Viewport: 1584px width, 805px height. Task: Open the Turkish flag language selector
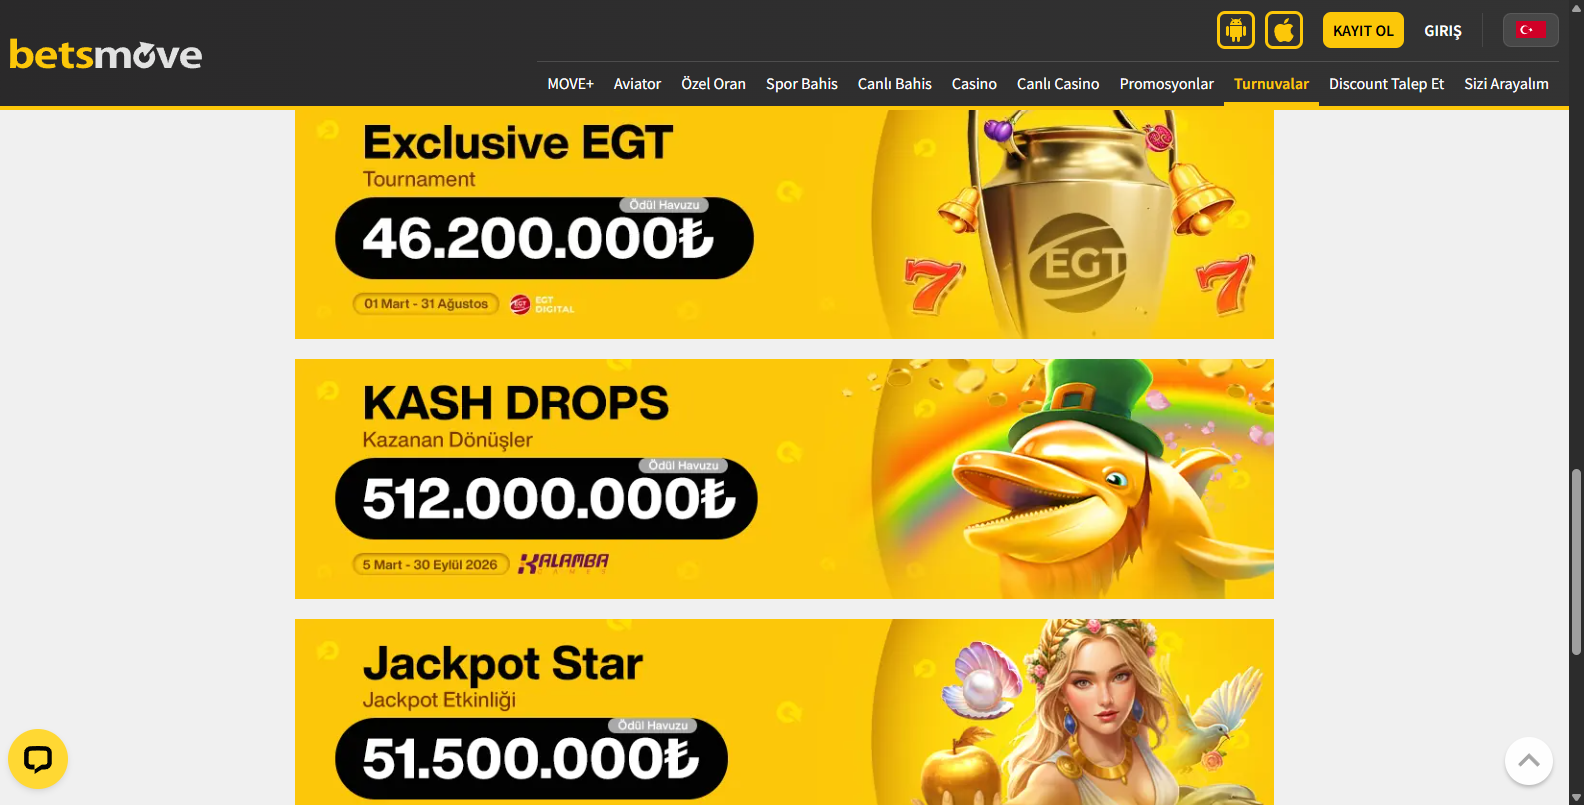(x=1531, y=30)
